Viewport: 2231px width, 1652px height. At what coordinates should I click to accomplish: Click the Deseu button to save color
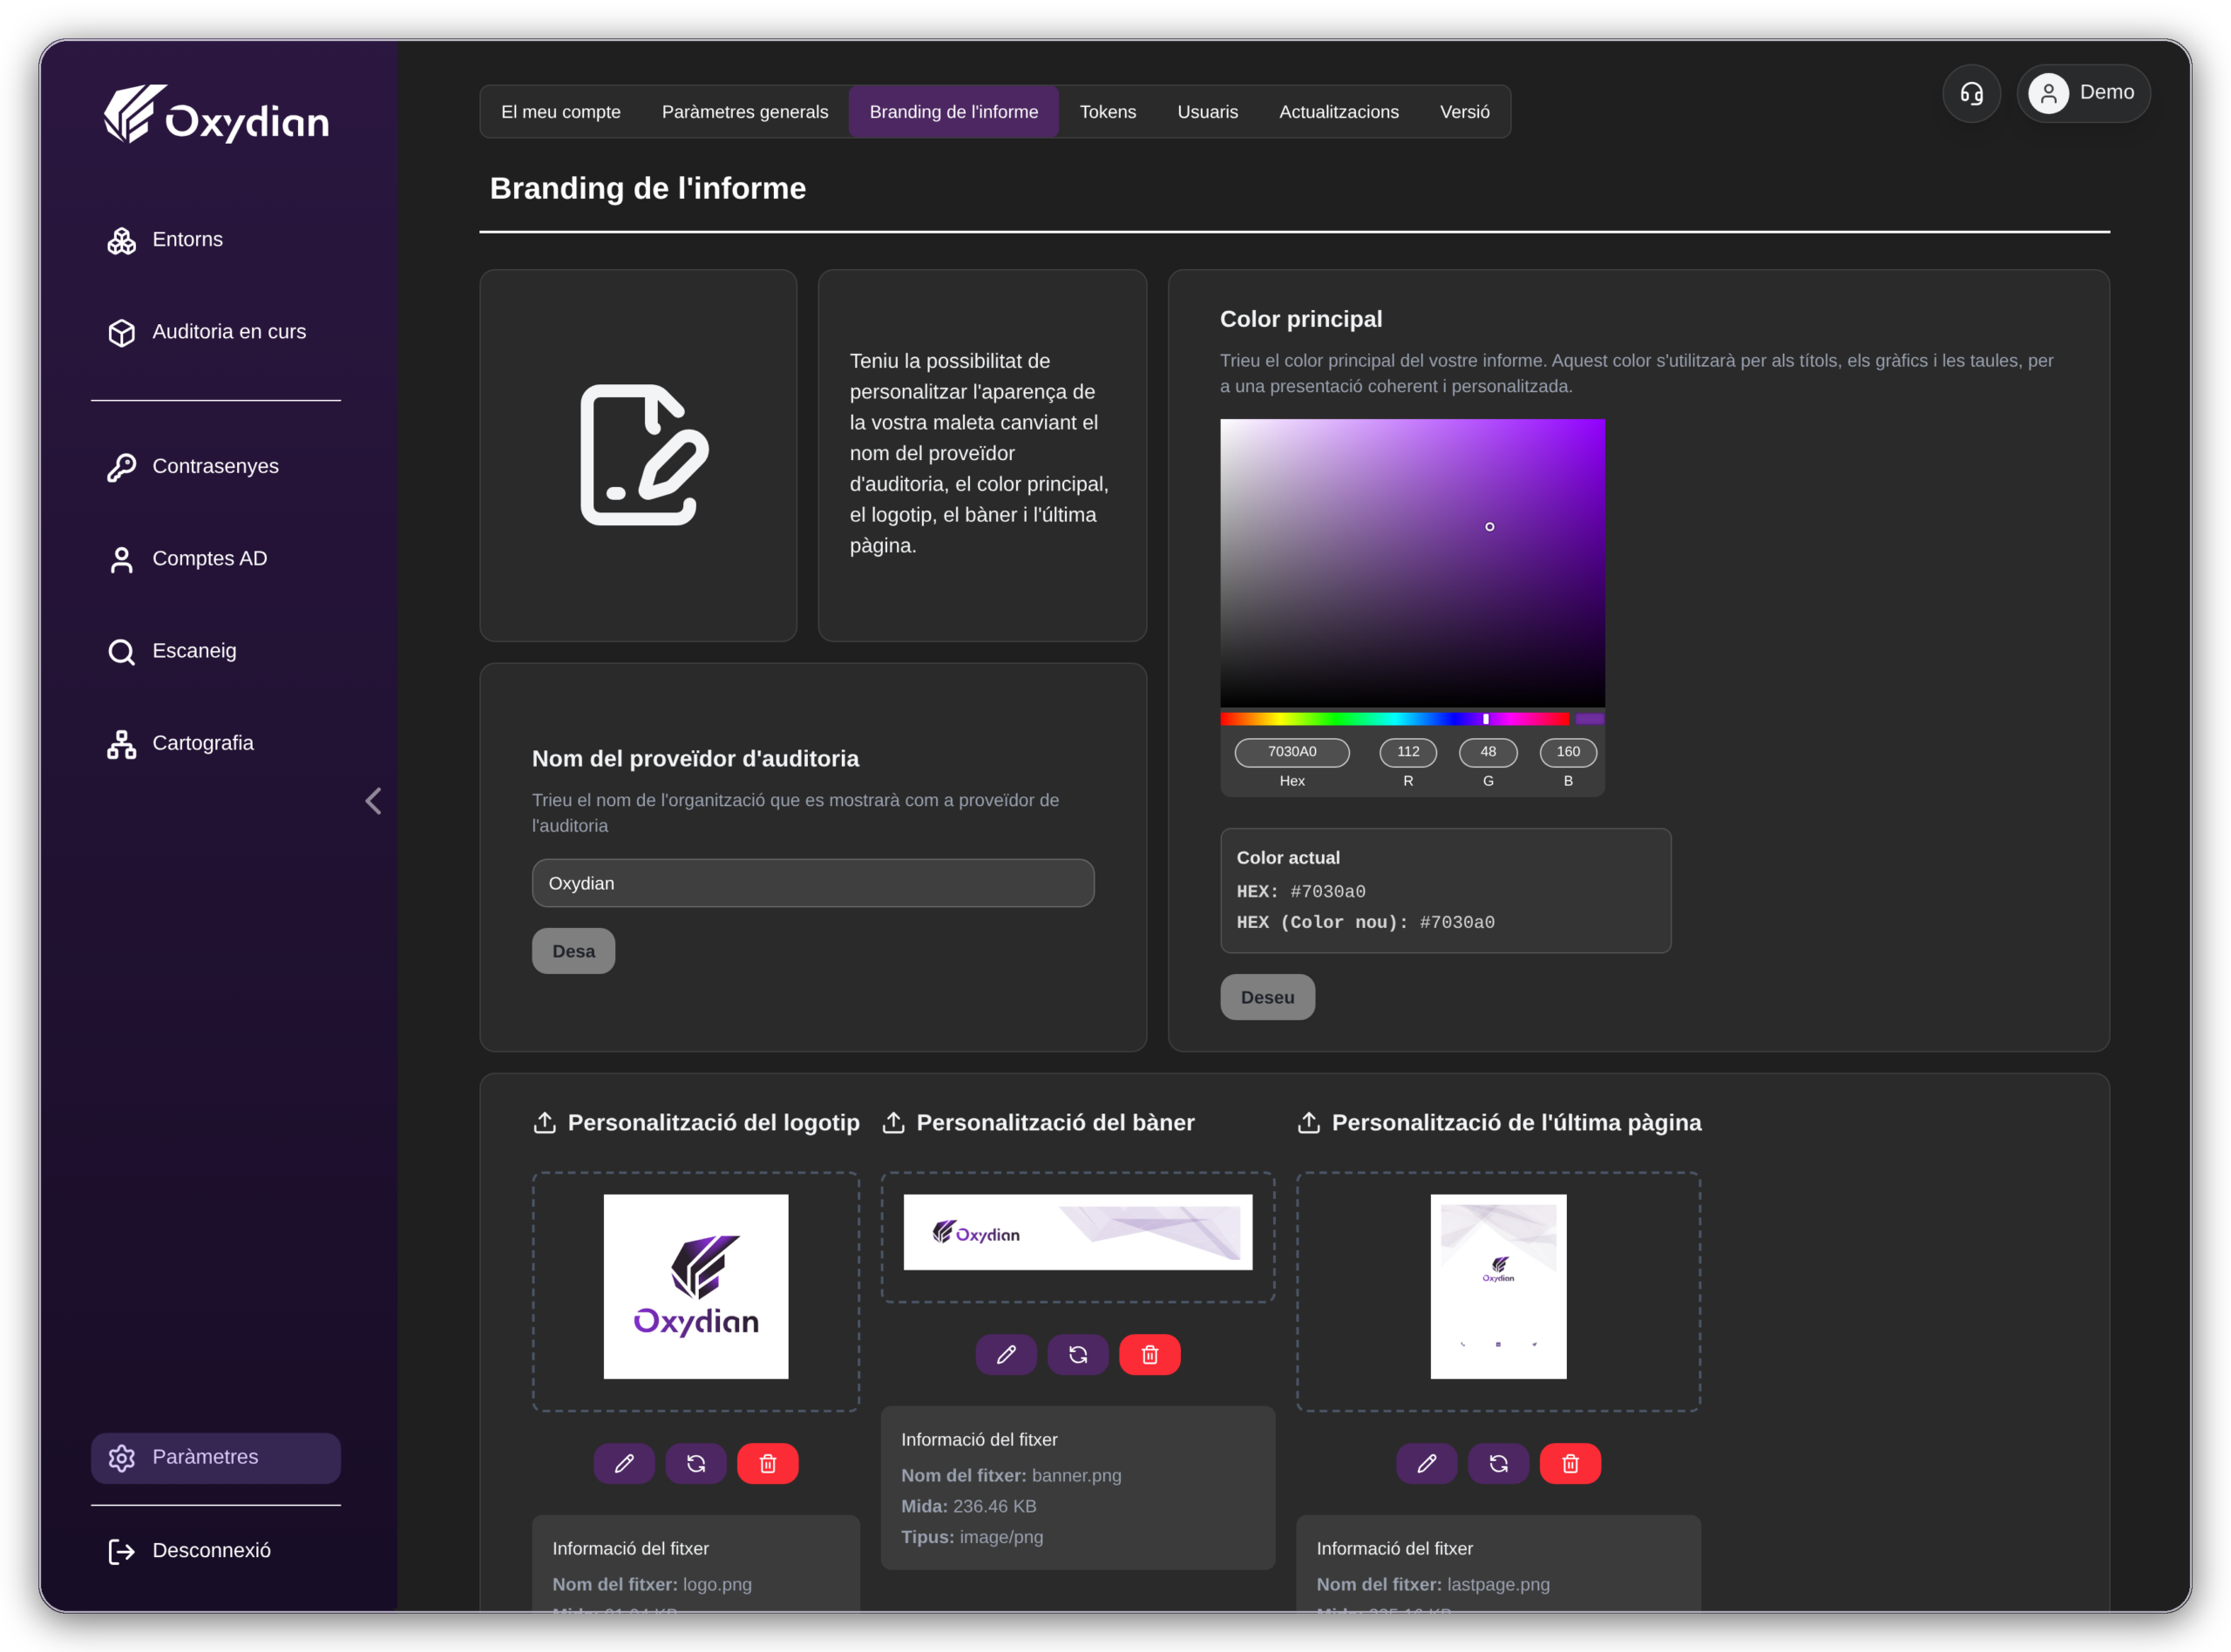point(1267,998)
